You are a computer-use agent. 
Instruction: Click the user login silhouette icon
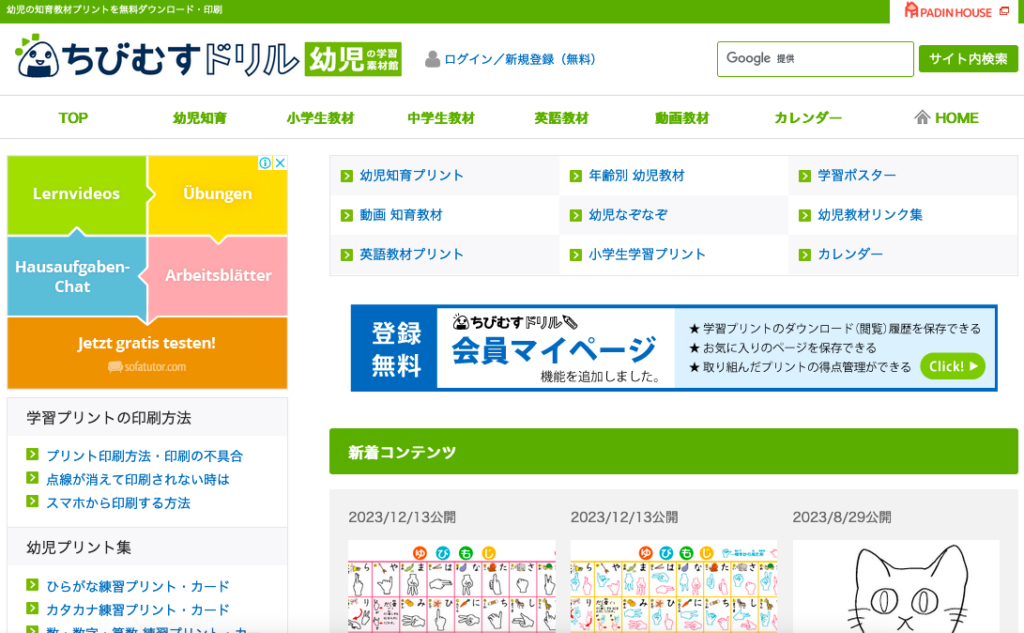click(432, 59)
